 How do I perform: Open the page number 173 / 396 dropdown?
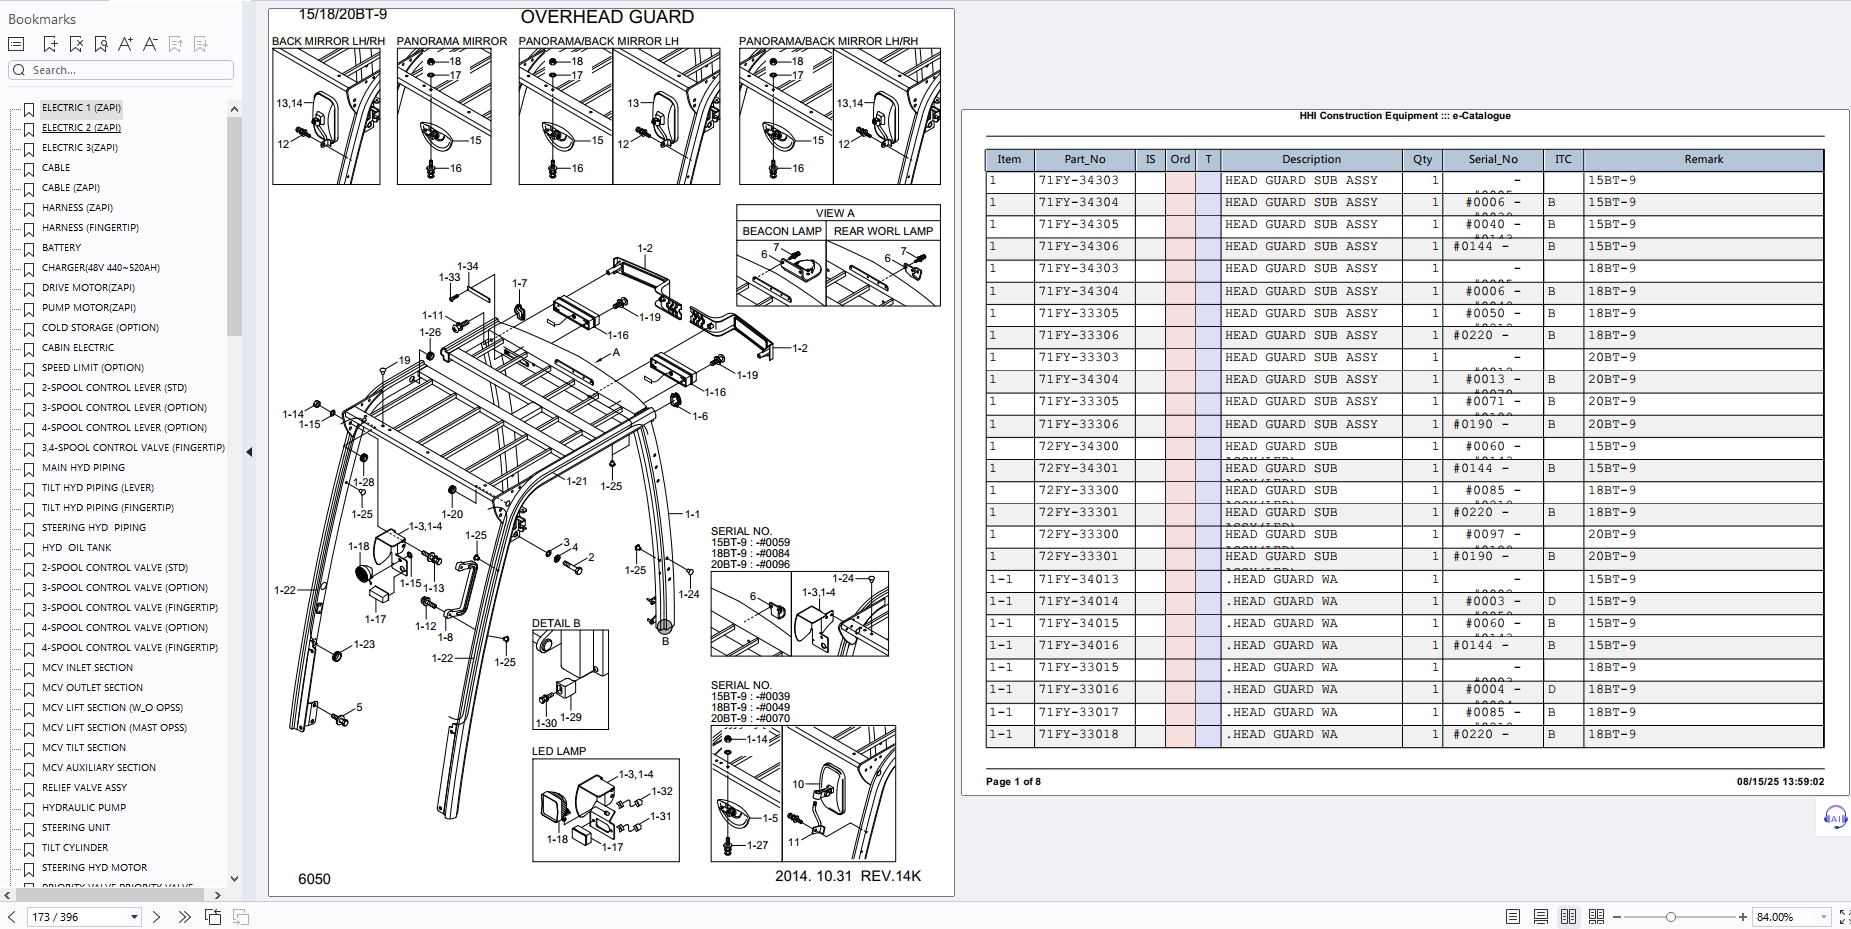click(134, 917)
